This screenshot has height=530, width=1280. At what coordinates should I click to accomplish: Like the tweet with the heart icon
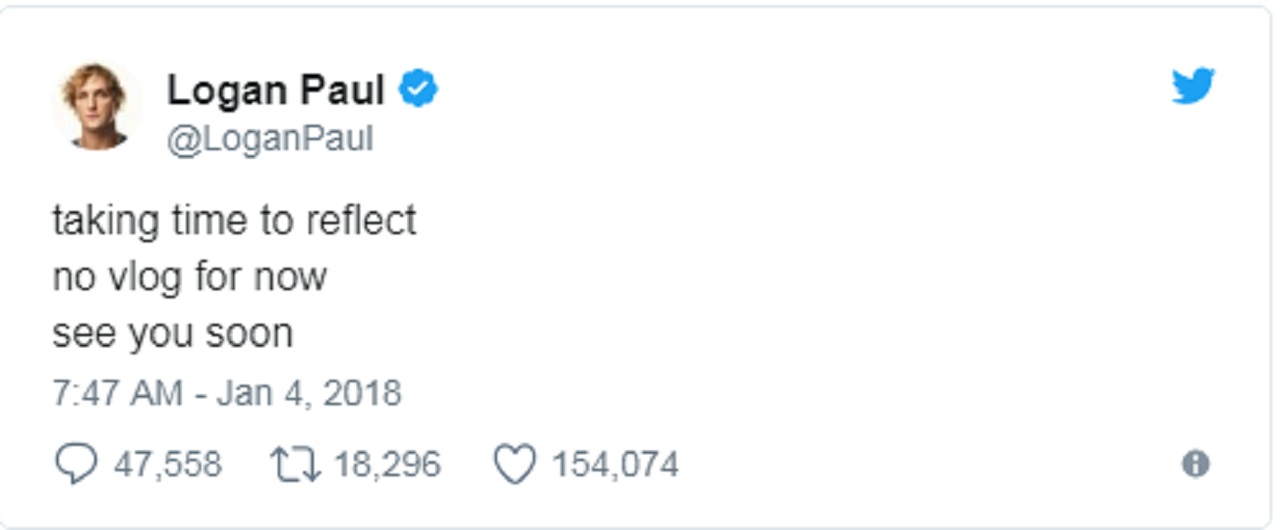pos(516,464)
